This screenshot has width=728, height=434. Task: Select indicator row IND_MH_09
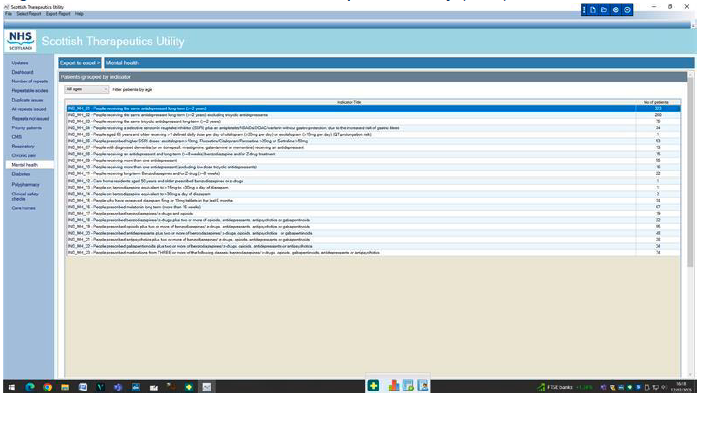click(x=373, y=160)
